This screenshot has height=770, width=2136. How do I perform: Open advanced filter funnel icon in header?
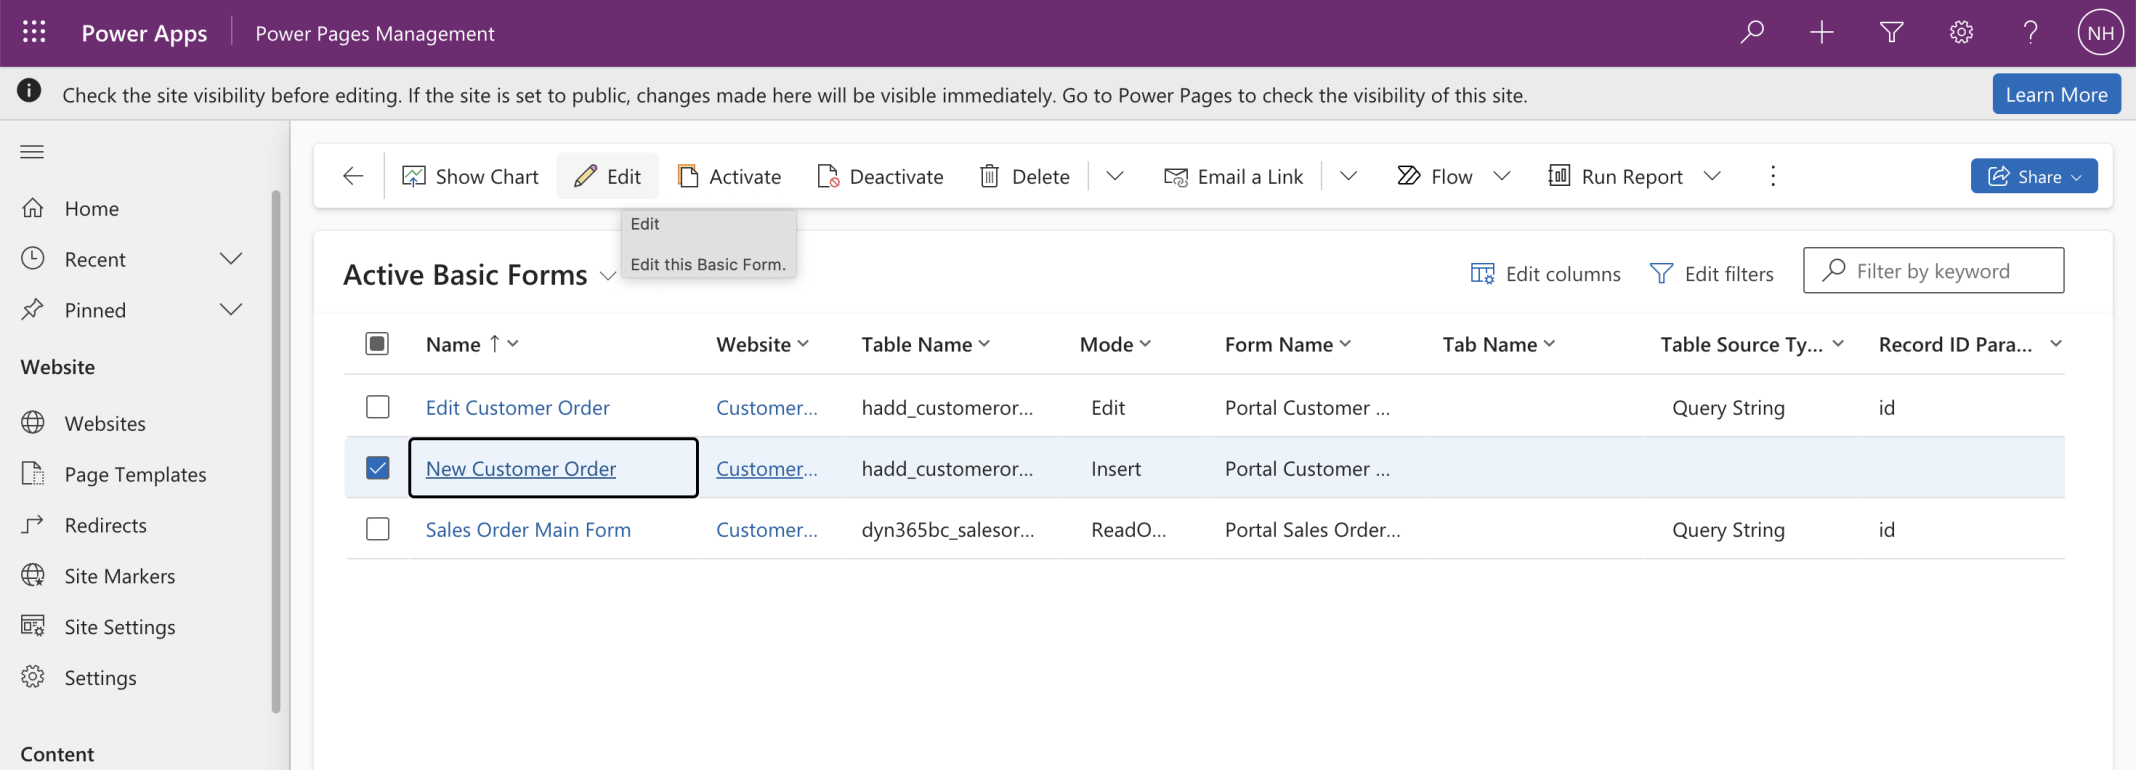pos(1891,33)
